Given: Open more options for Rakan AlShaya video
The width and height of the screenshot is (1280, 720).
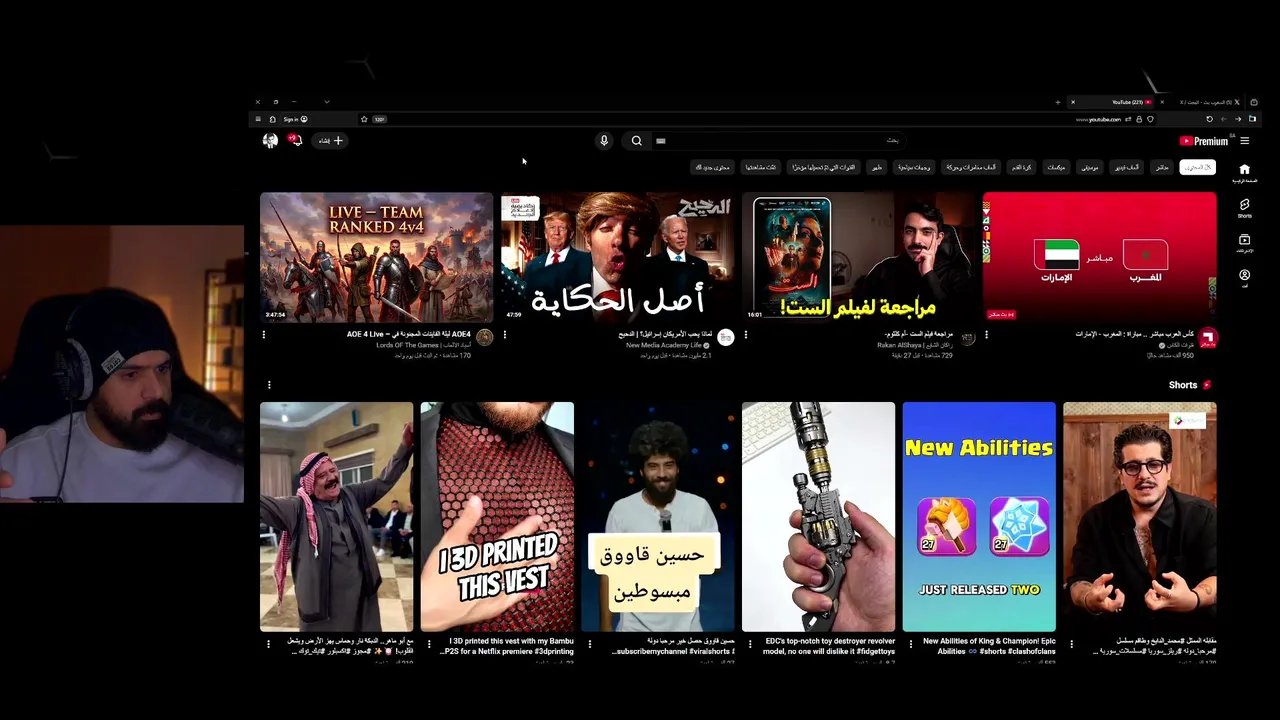Looking at the screenshot, I should click(746, 335).
